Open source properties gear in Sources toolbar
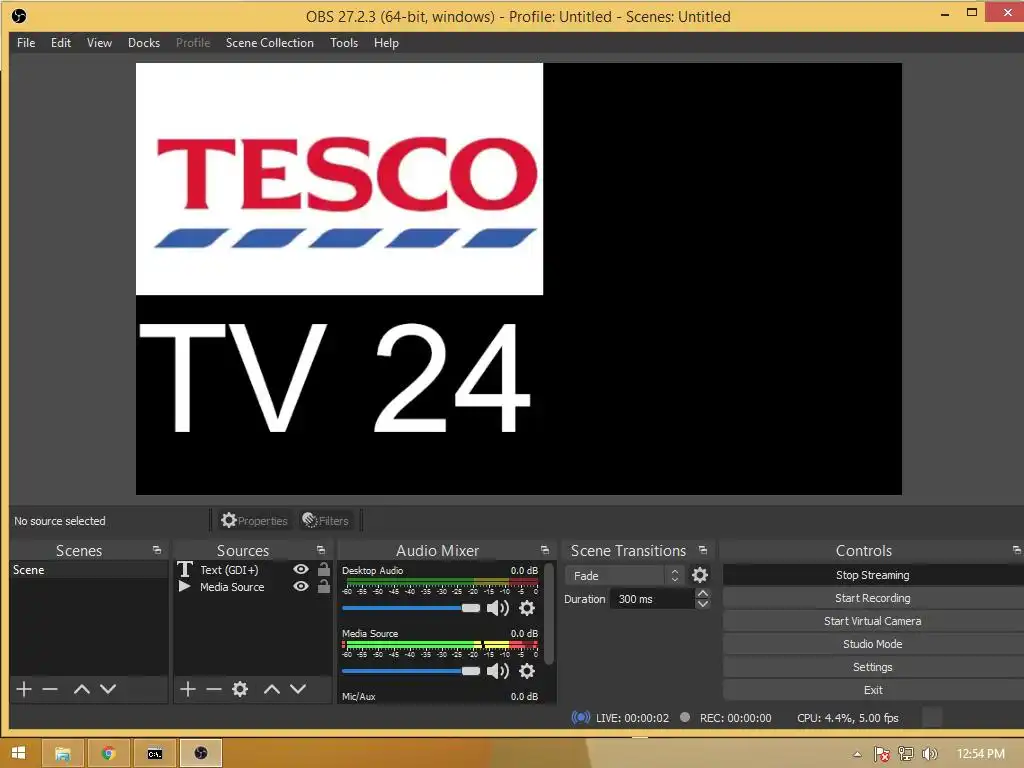 [240, 689]
